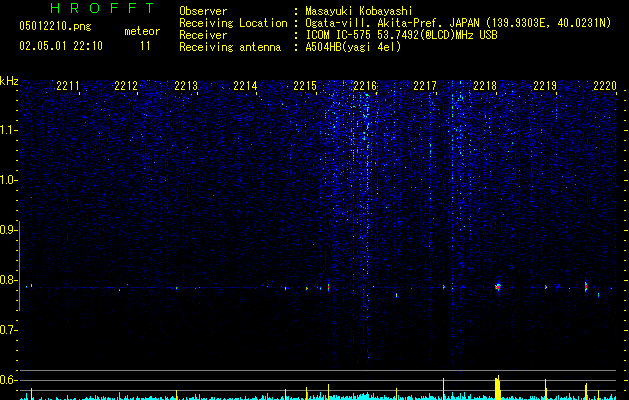Click the 2213 time marker
Viewport: 629px width, 400px height.
[x=186, y=85]
